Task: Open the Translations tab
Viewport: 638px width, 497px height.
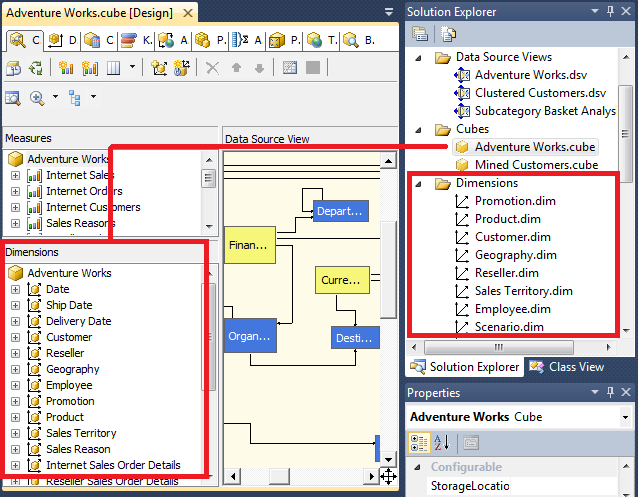Action: coord(321,40)
